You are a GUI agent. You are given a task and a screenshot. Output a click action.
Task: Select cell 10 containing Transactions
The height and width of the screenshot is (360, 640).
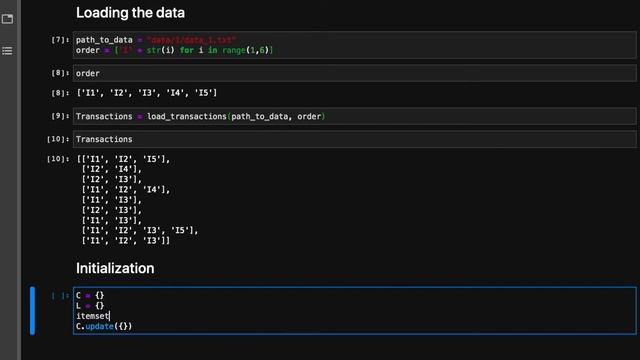[355, 139]
